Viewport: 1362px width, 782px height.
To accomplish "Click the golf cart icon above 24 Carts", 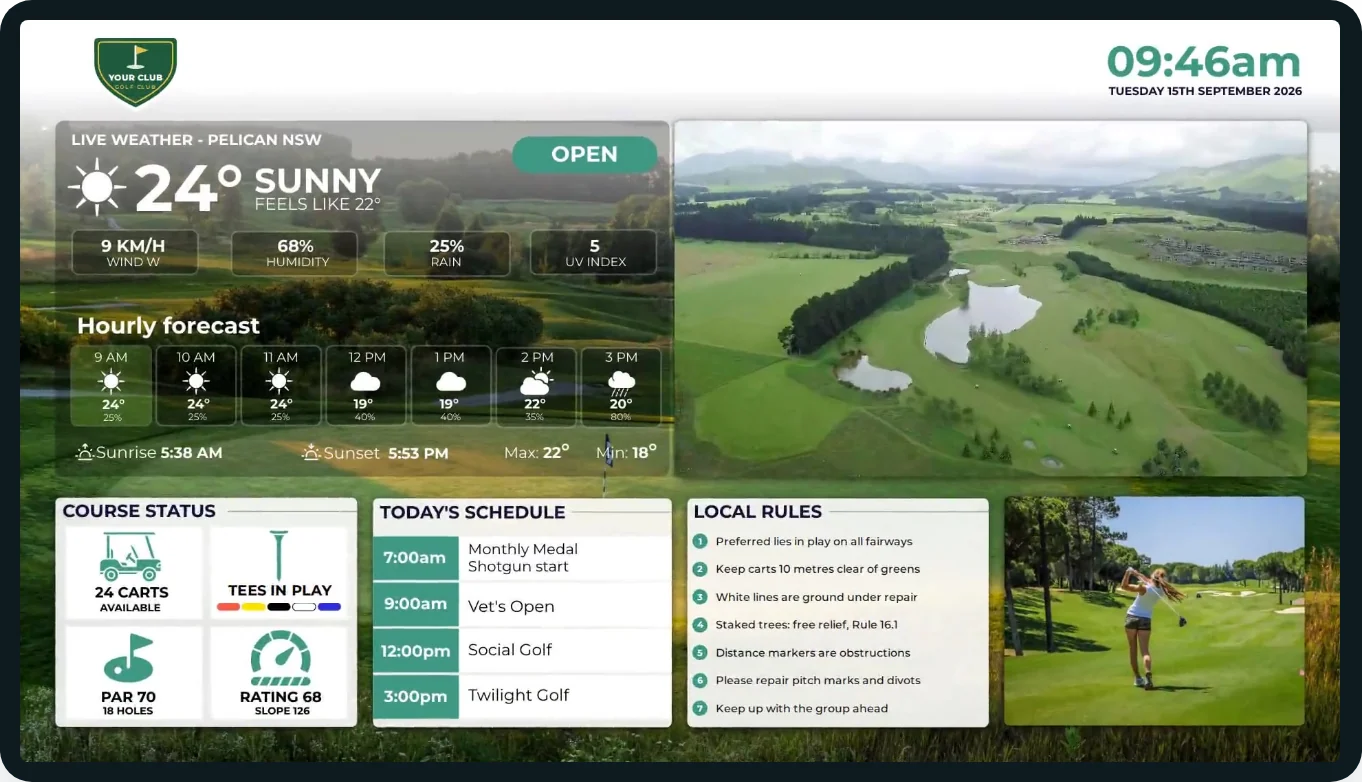I will tap(130, 556).
